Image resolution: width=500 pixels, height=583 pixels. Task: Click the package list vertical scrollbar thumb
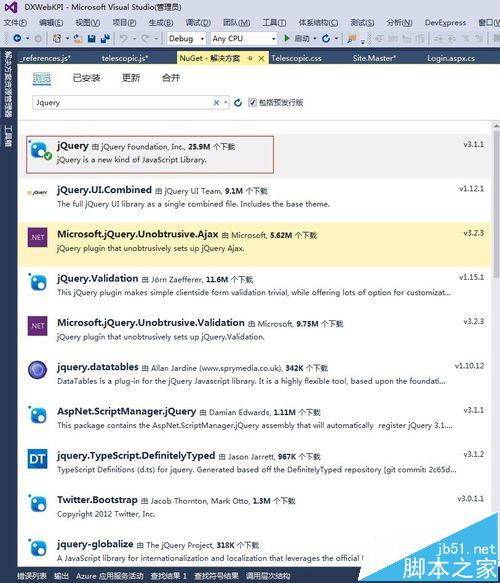[x=496, y=204]
